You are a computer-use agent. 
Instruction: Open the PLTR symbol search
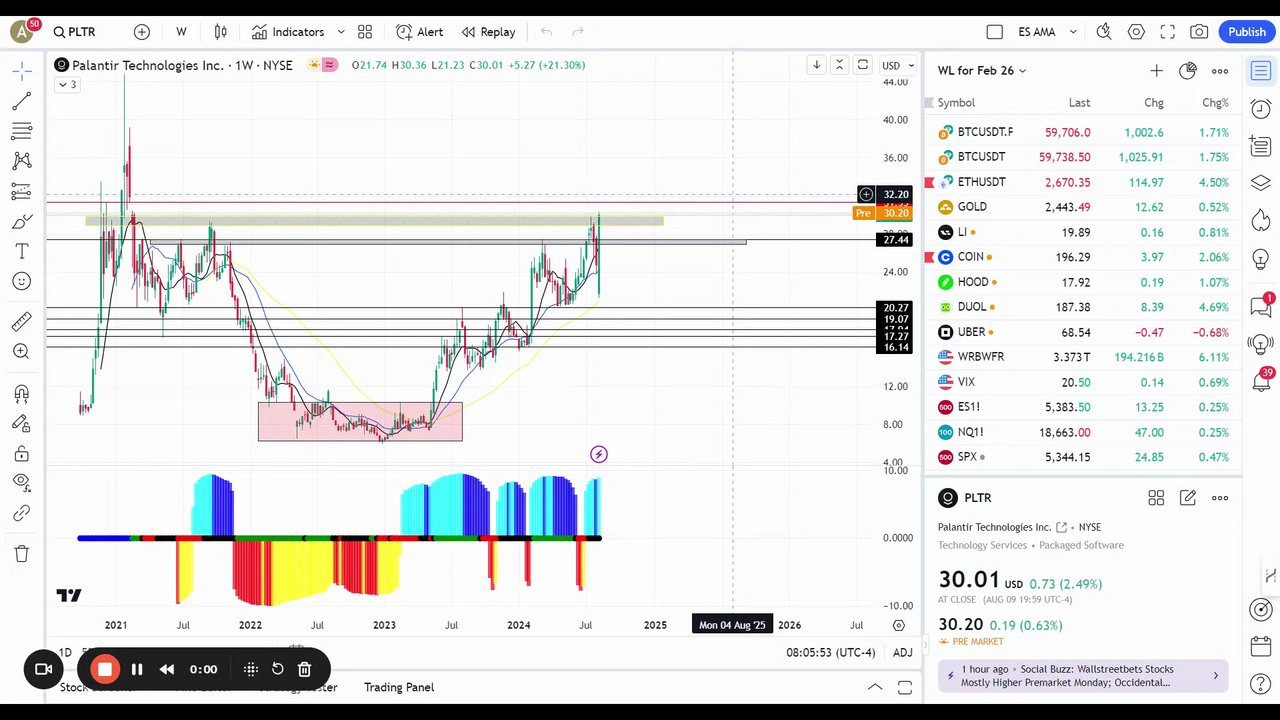coord(75,32)
